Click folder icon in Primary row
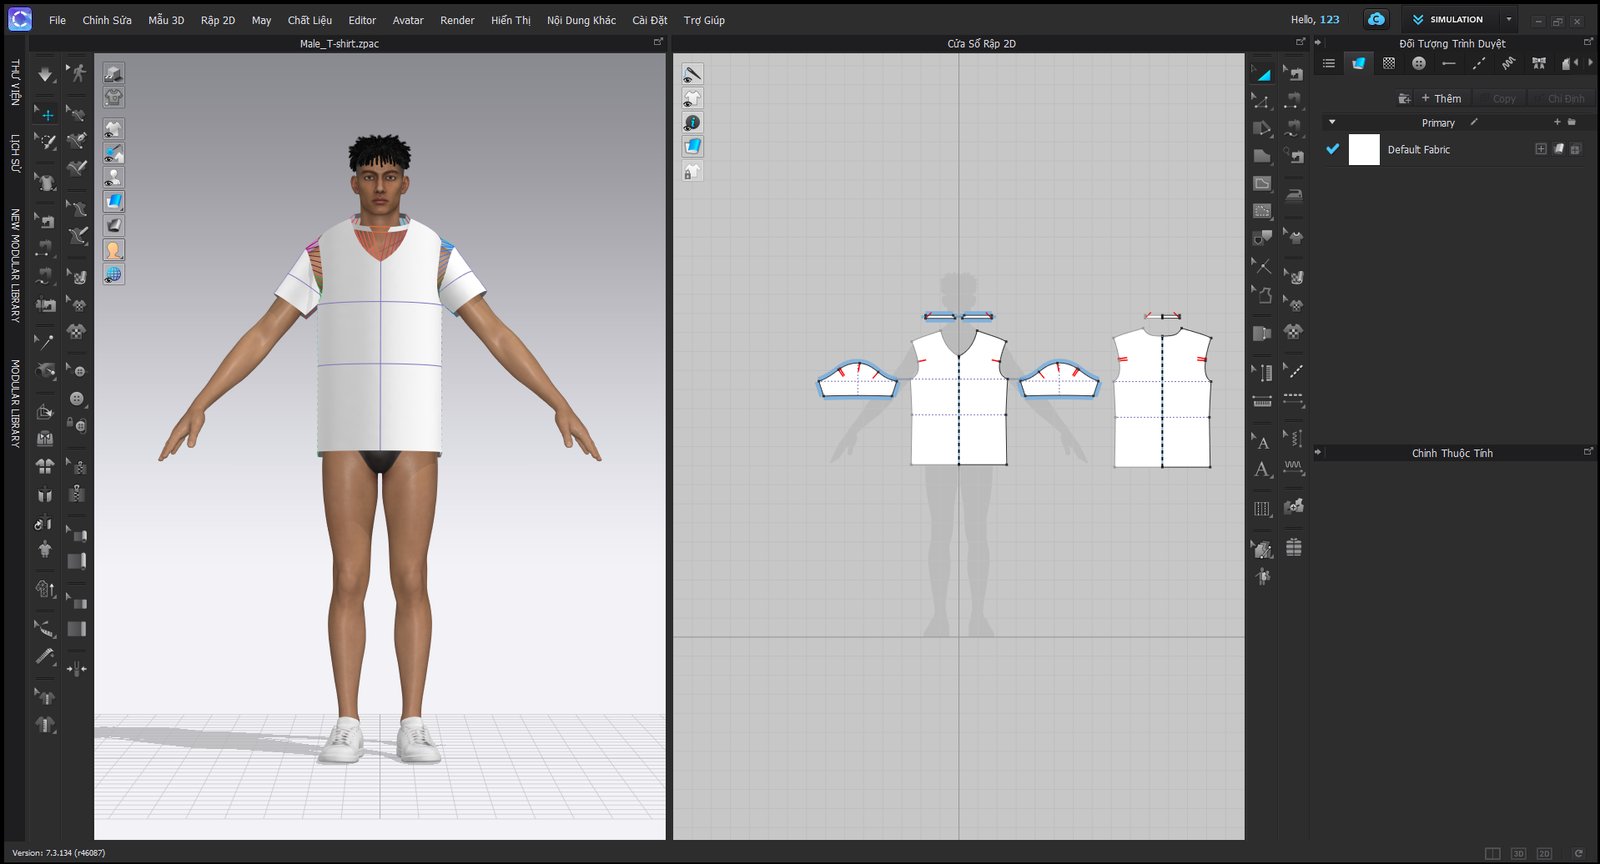1600x864 pixels. (x=1572, y=122)
